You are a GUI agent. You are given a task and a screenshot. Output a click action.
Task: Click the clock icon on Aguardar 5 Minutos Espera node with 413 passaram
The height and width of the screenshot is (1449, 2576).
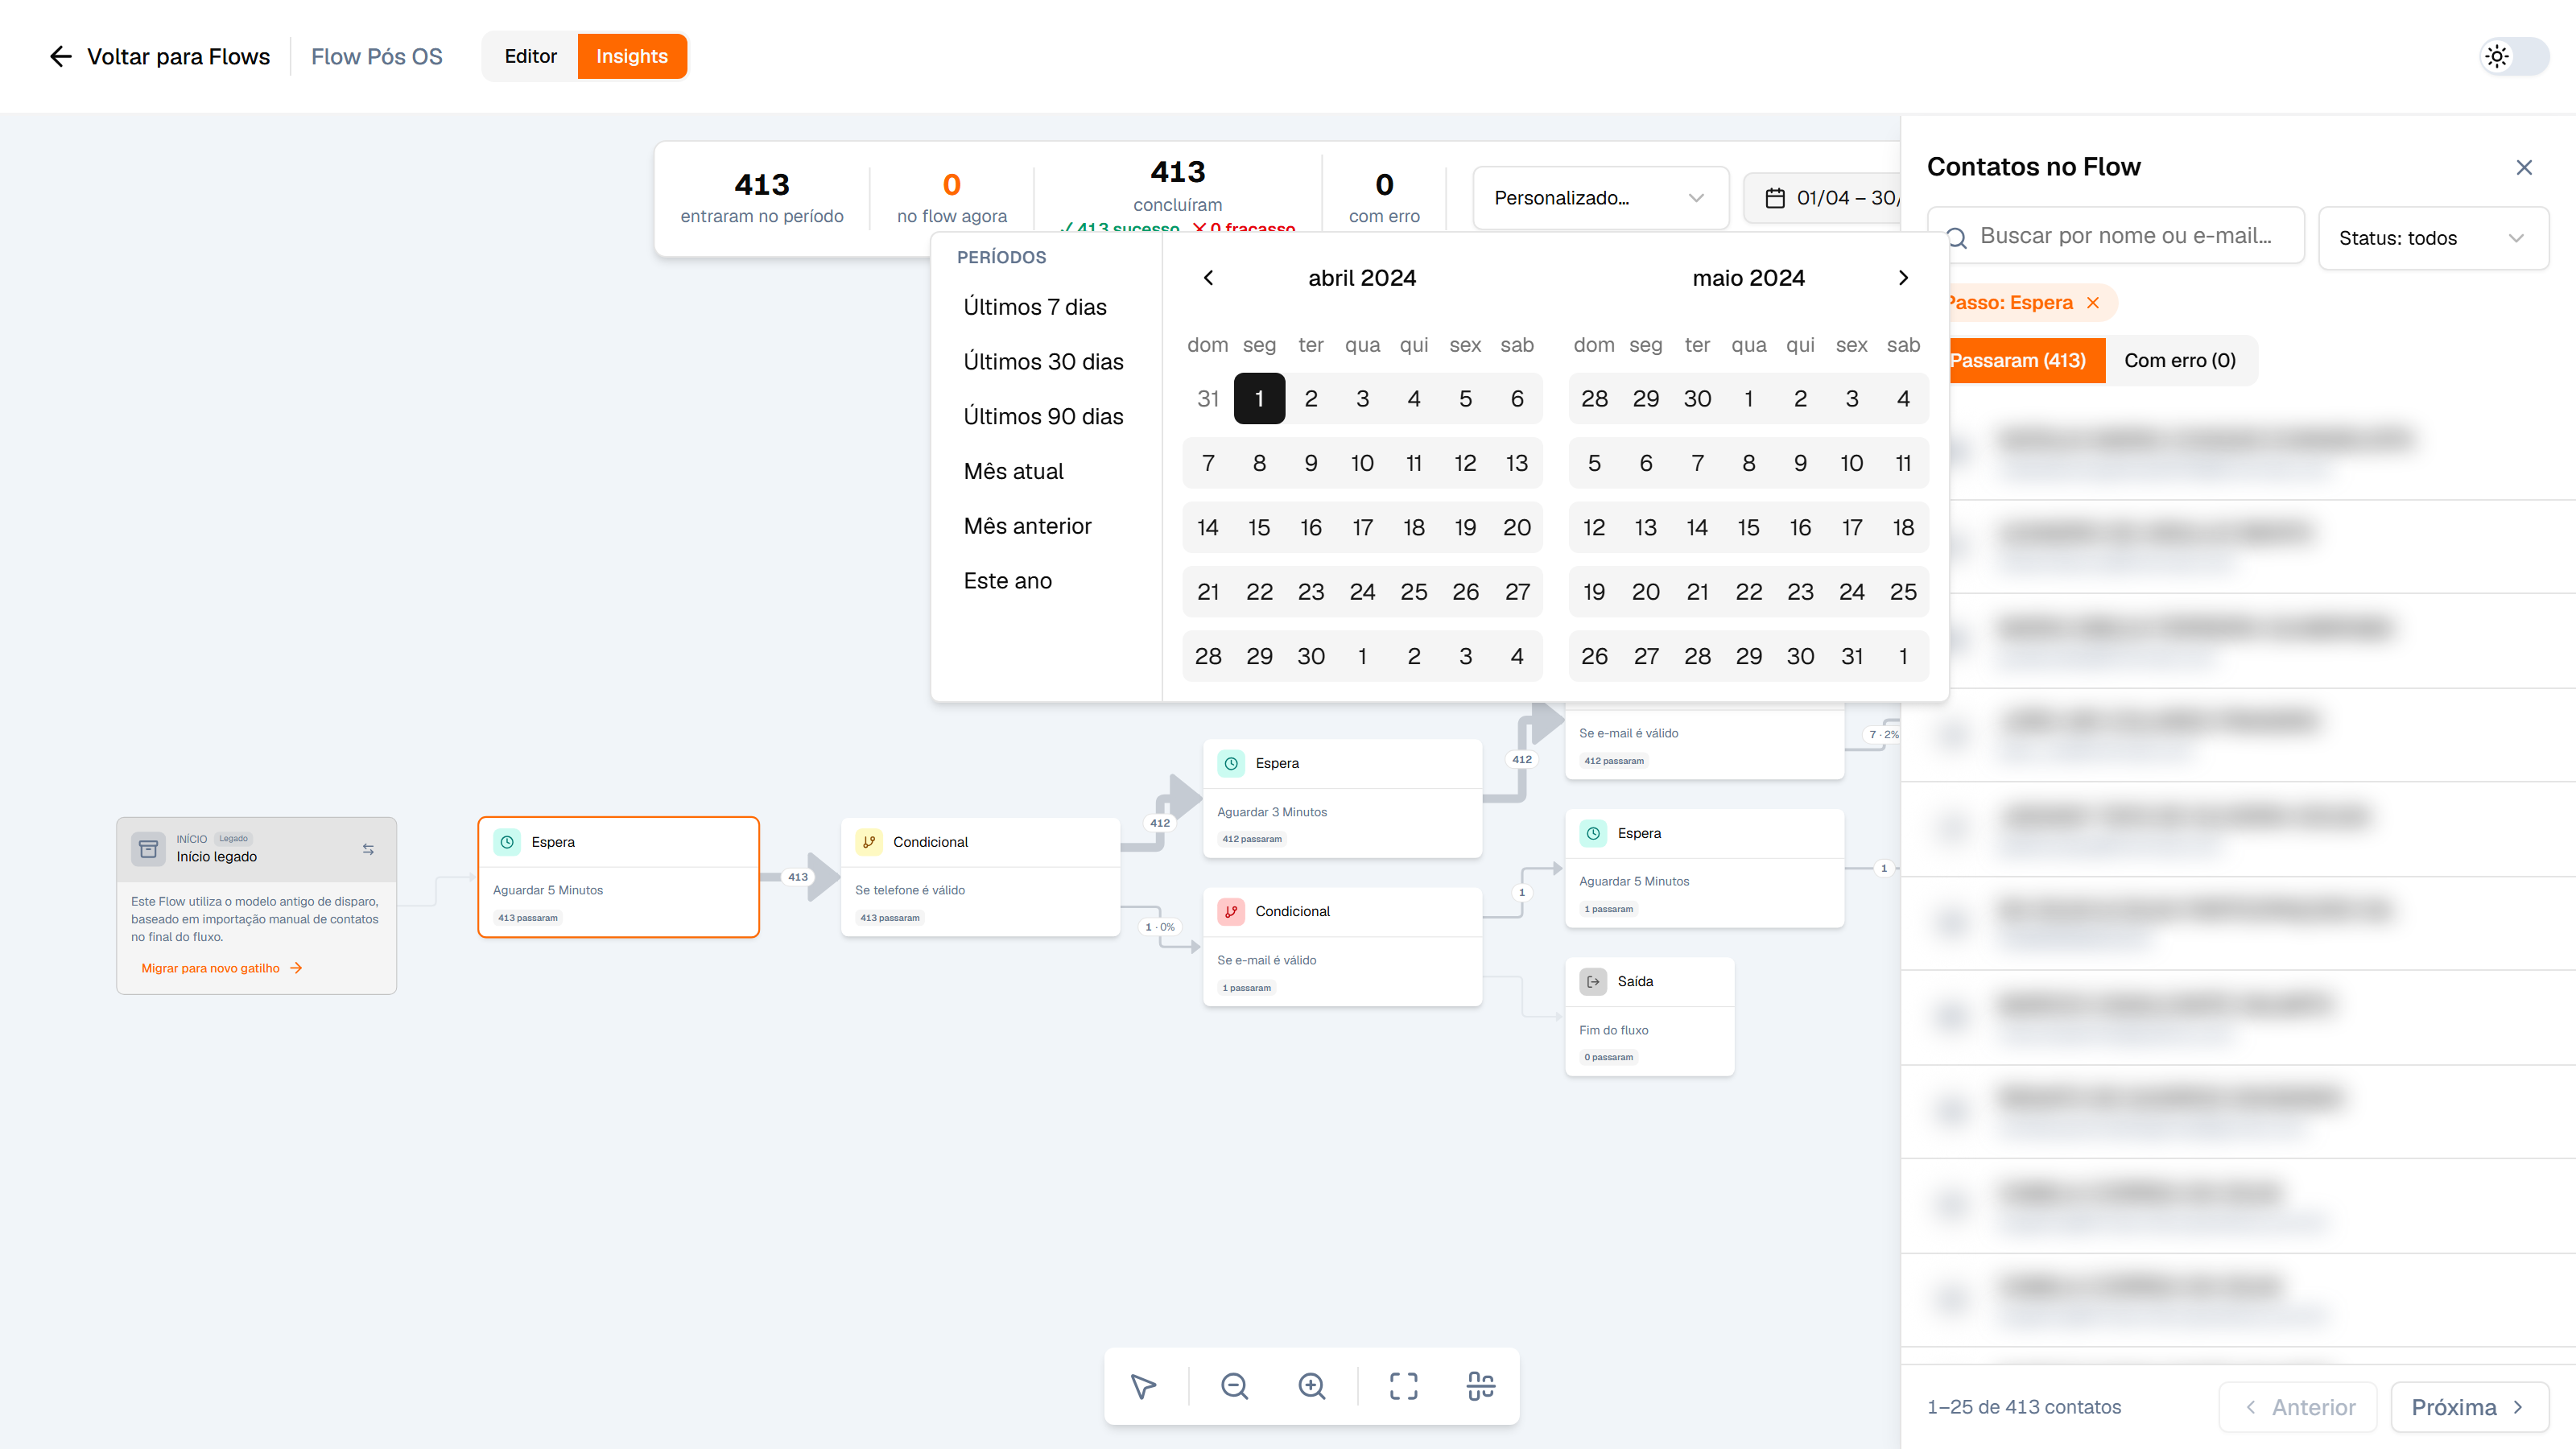[507, 842]
